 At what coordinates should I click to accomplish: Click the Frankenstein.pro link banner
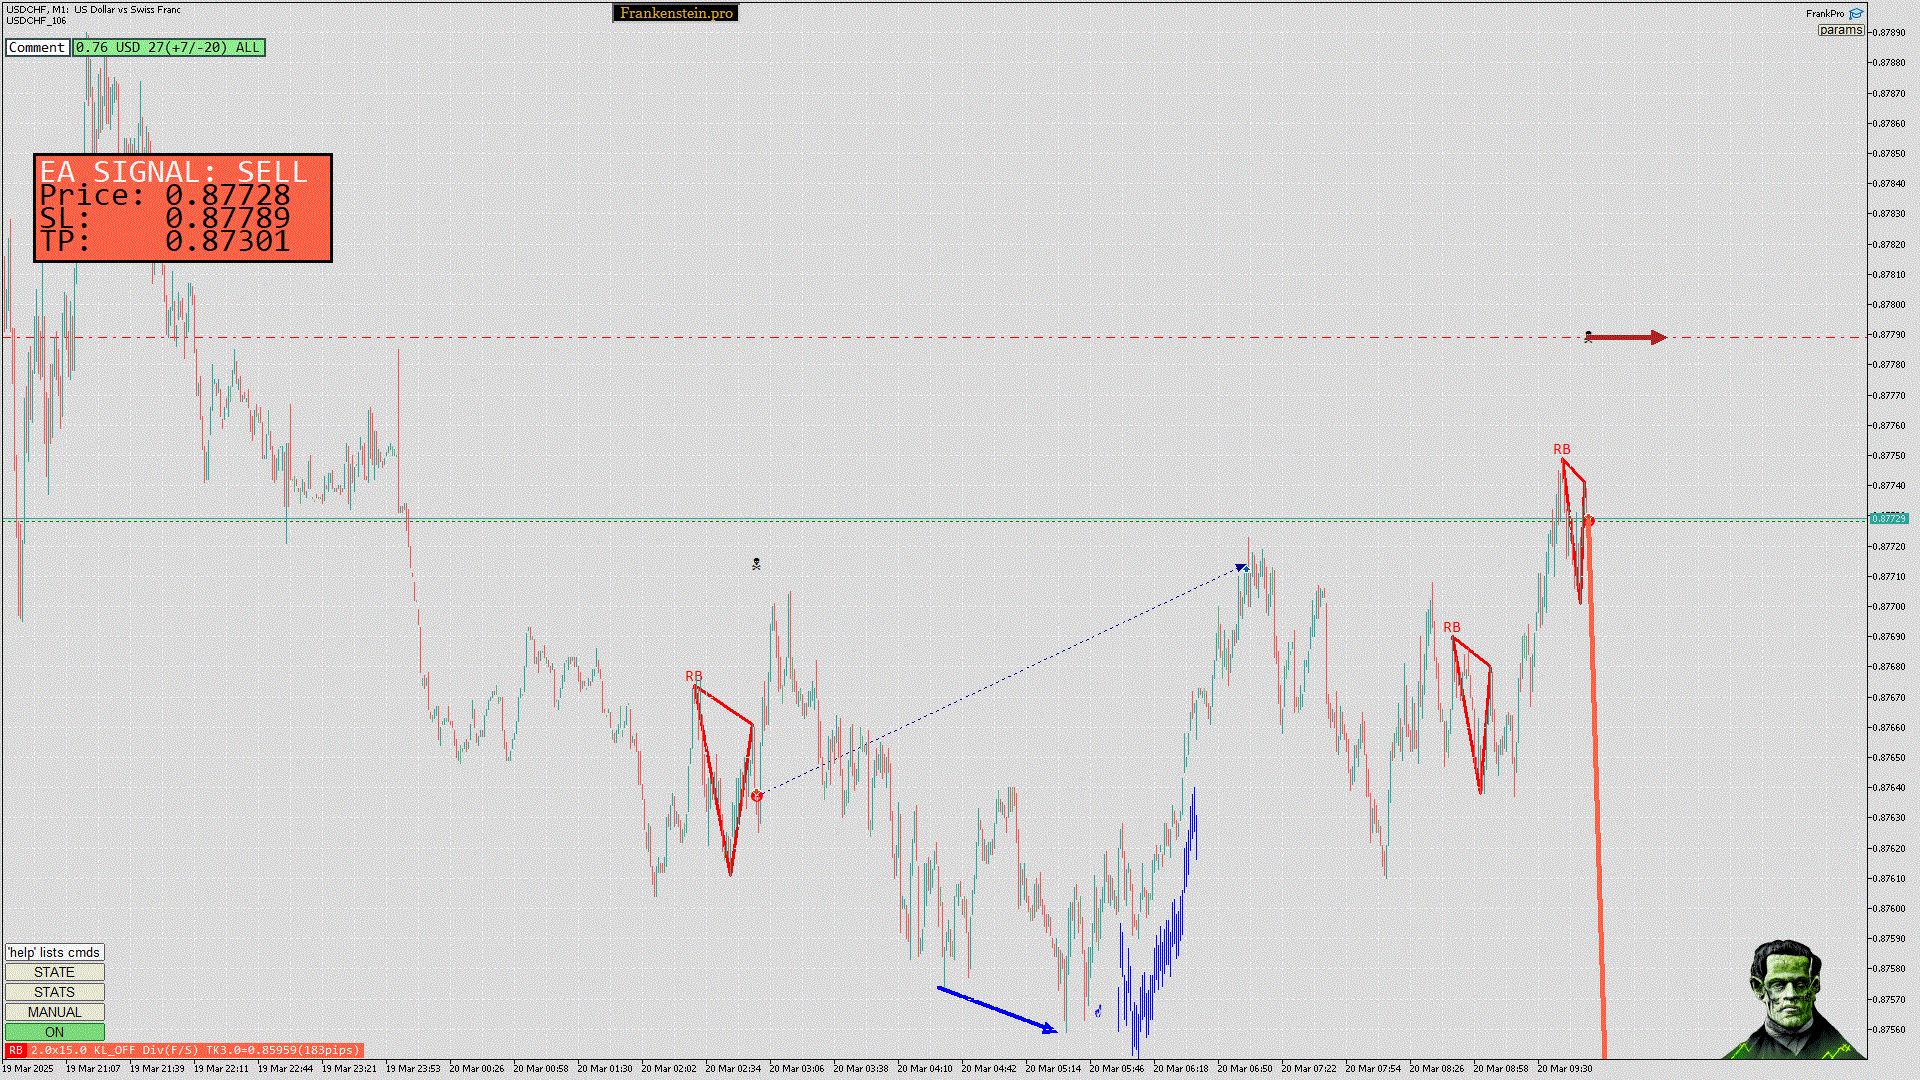tap(675, 13)
